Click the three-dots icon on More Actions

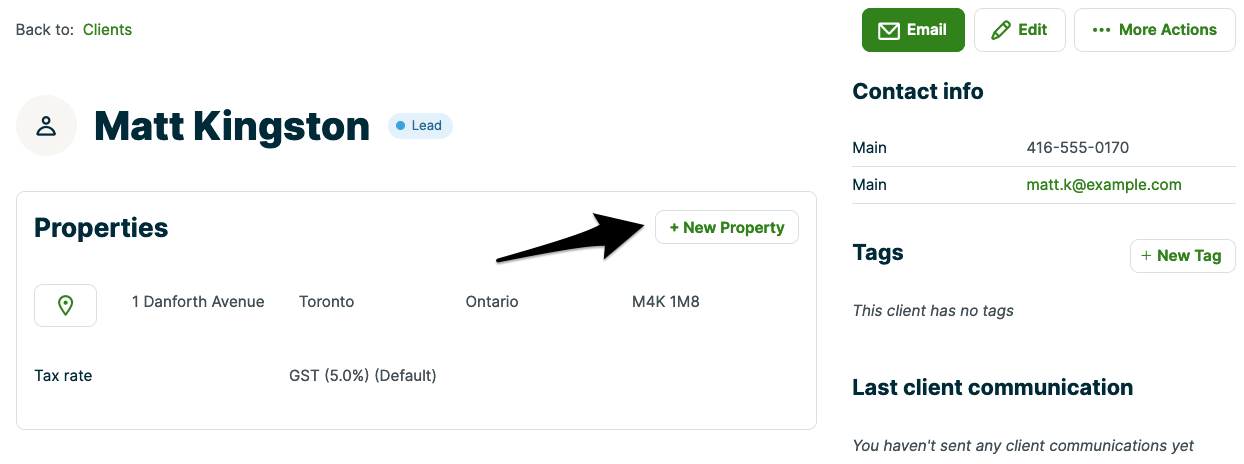click(x=1102, y=30)
